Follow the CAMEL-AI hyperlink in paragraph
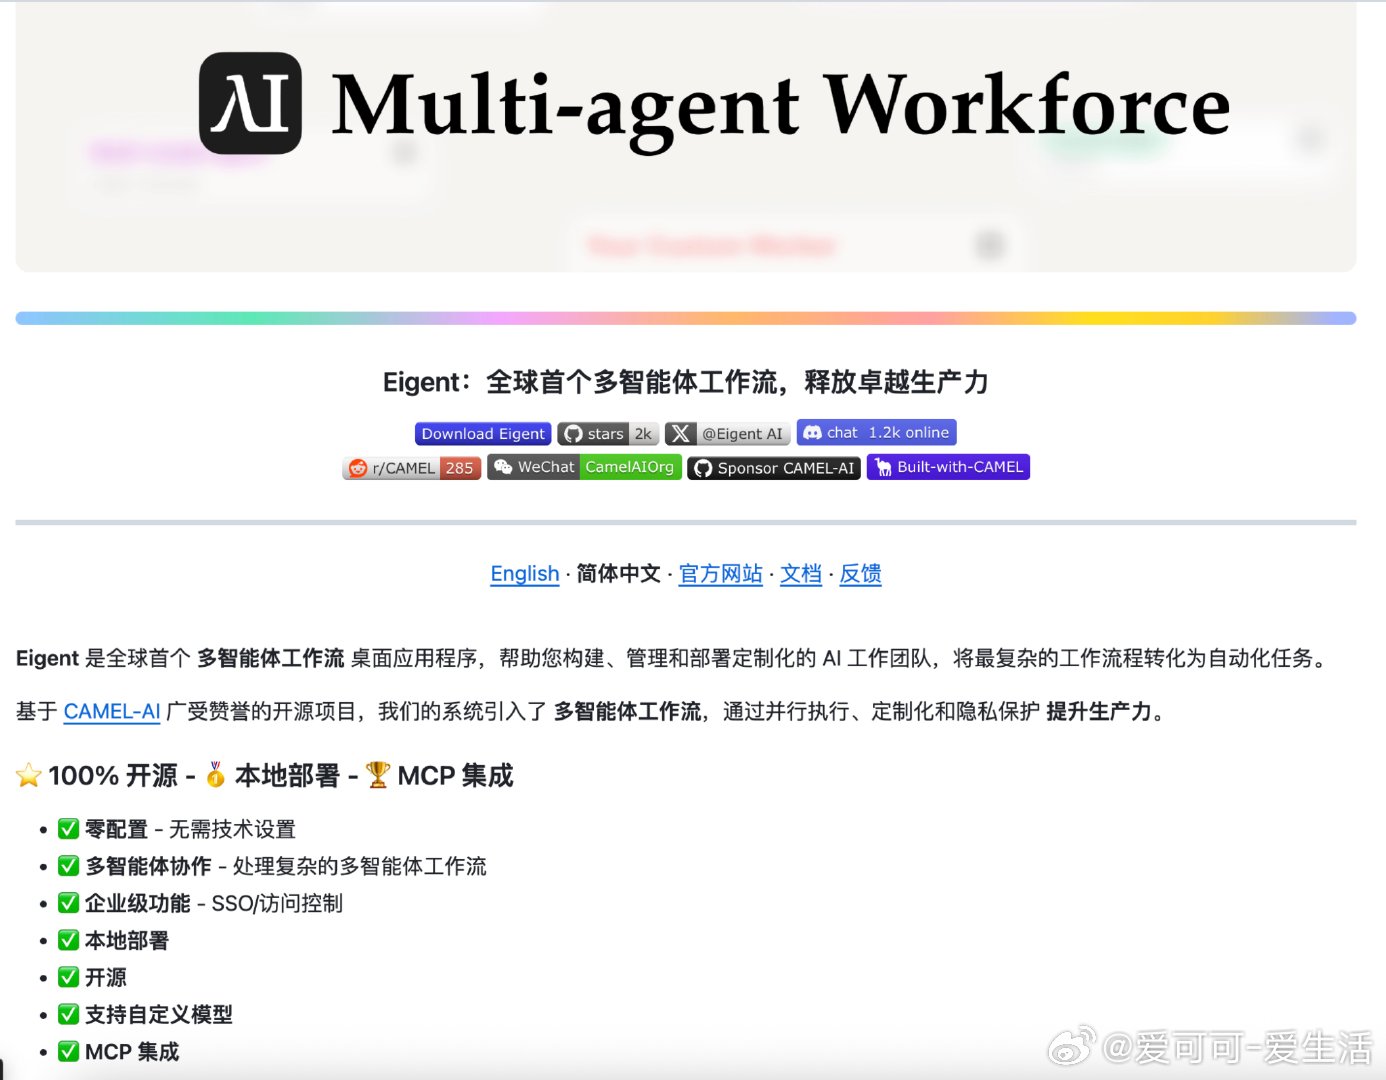The height and width of the screenshot is (1080, 1386). pyautogui.click(x=112, y=711)
